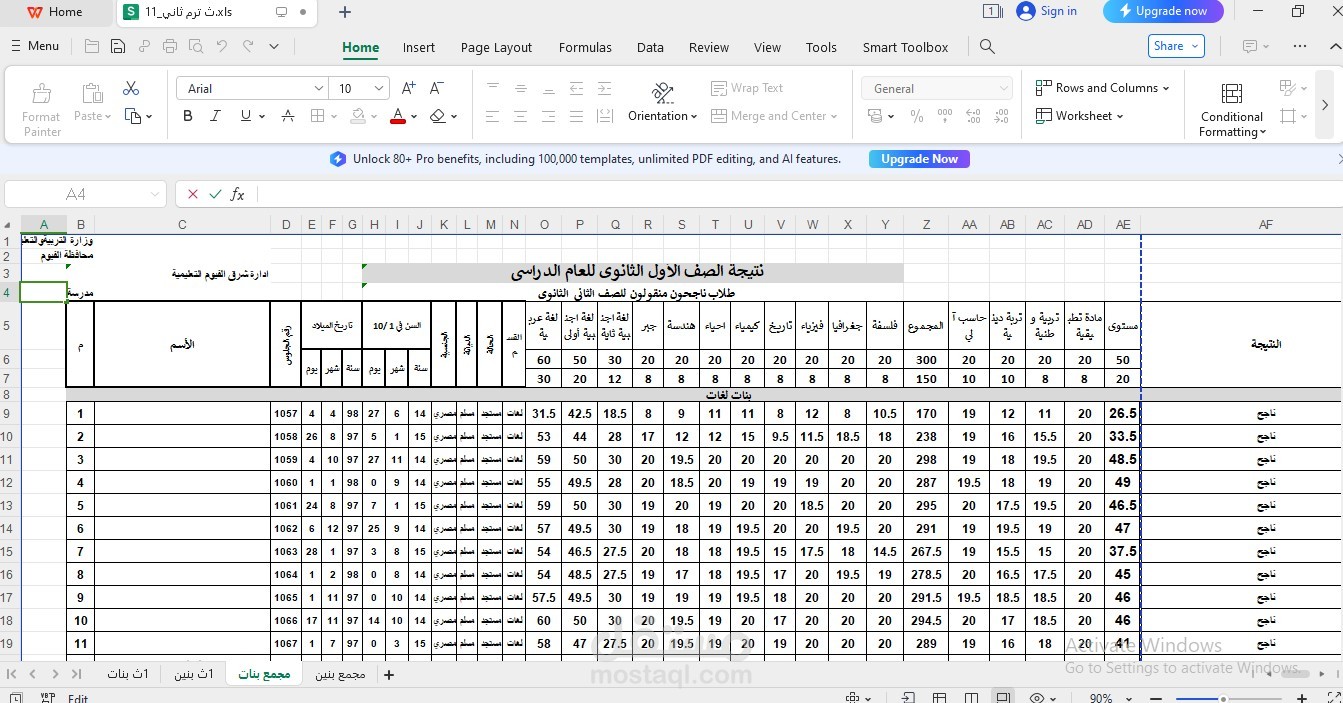Click the Print icon
Screen dimensions: 1343x703
click(170, 47)
